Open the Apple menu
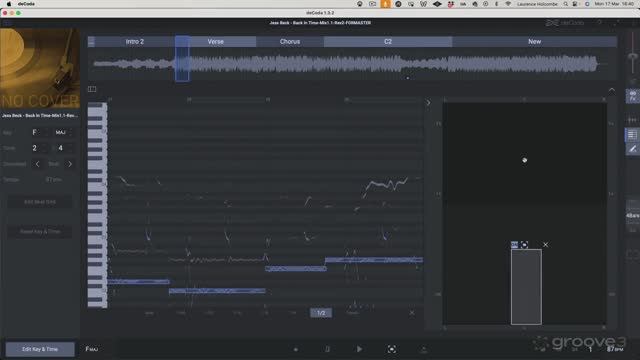The image size is (640, 360). pos(9,4)
